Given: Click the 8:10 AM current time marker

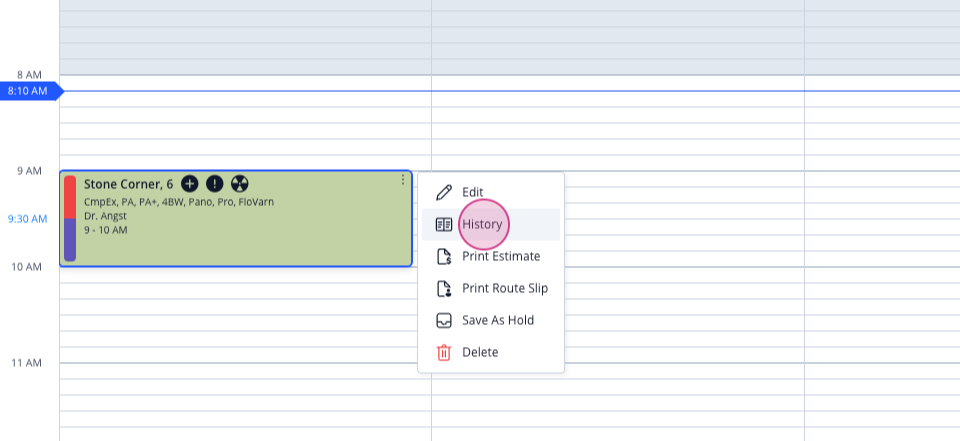Looking at the screenshot, I should (31, 91).
